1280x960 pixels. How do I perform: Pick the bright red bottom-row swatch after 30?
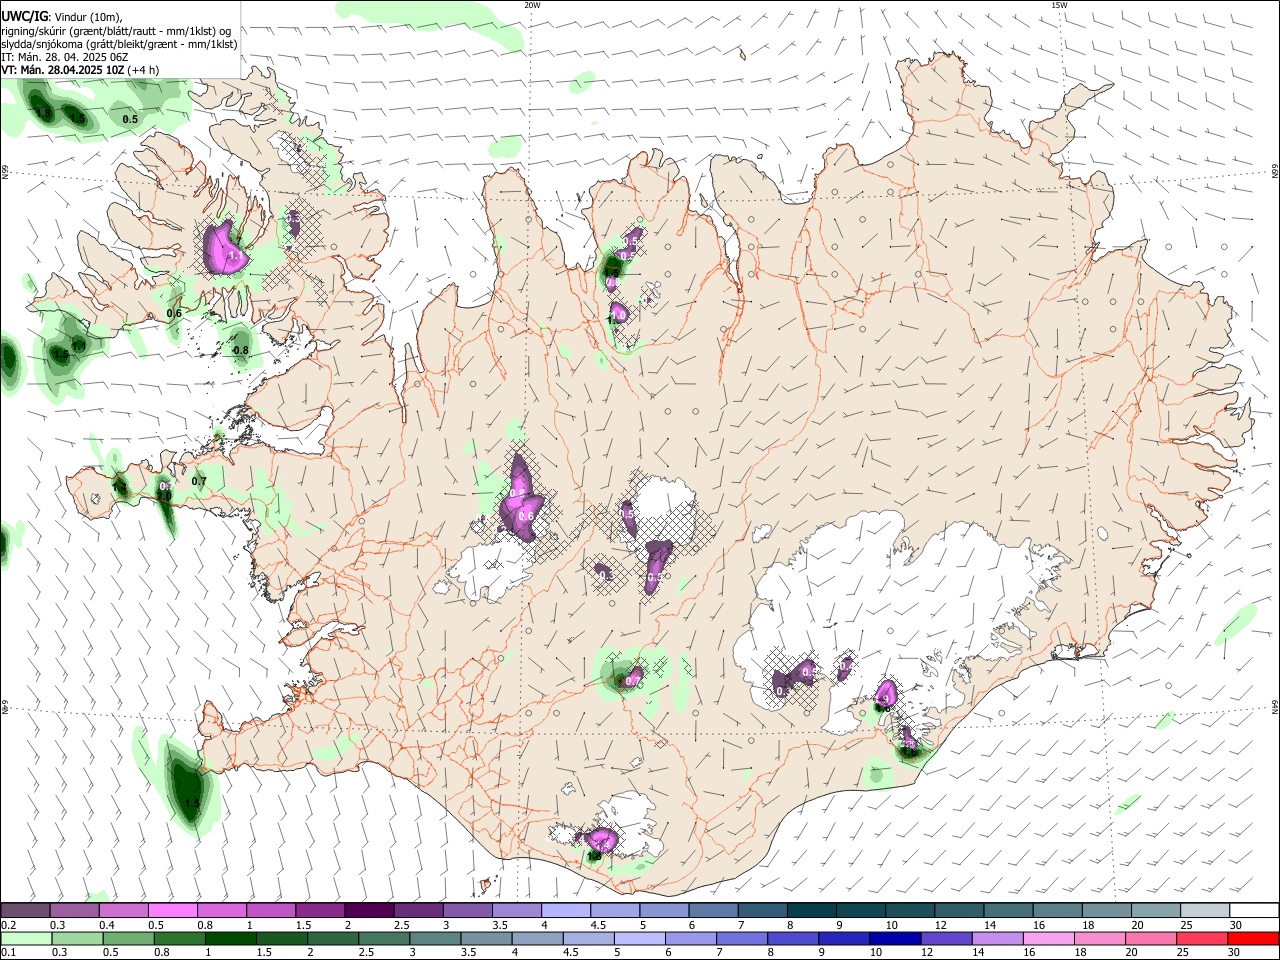[1253, 938]
